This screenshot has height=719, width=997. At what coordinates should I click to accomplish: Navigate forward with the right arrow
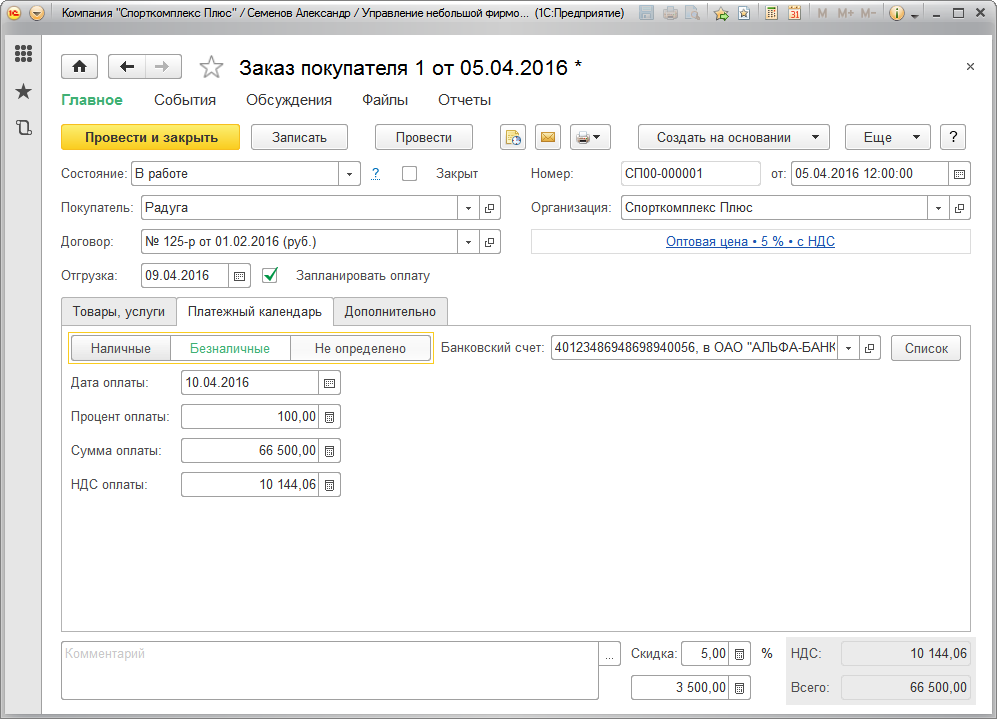pos(163,67)
